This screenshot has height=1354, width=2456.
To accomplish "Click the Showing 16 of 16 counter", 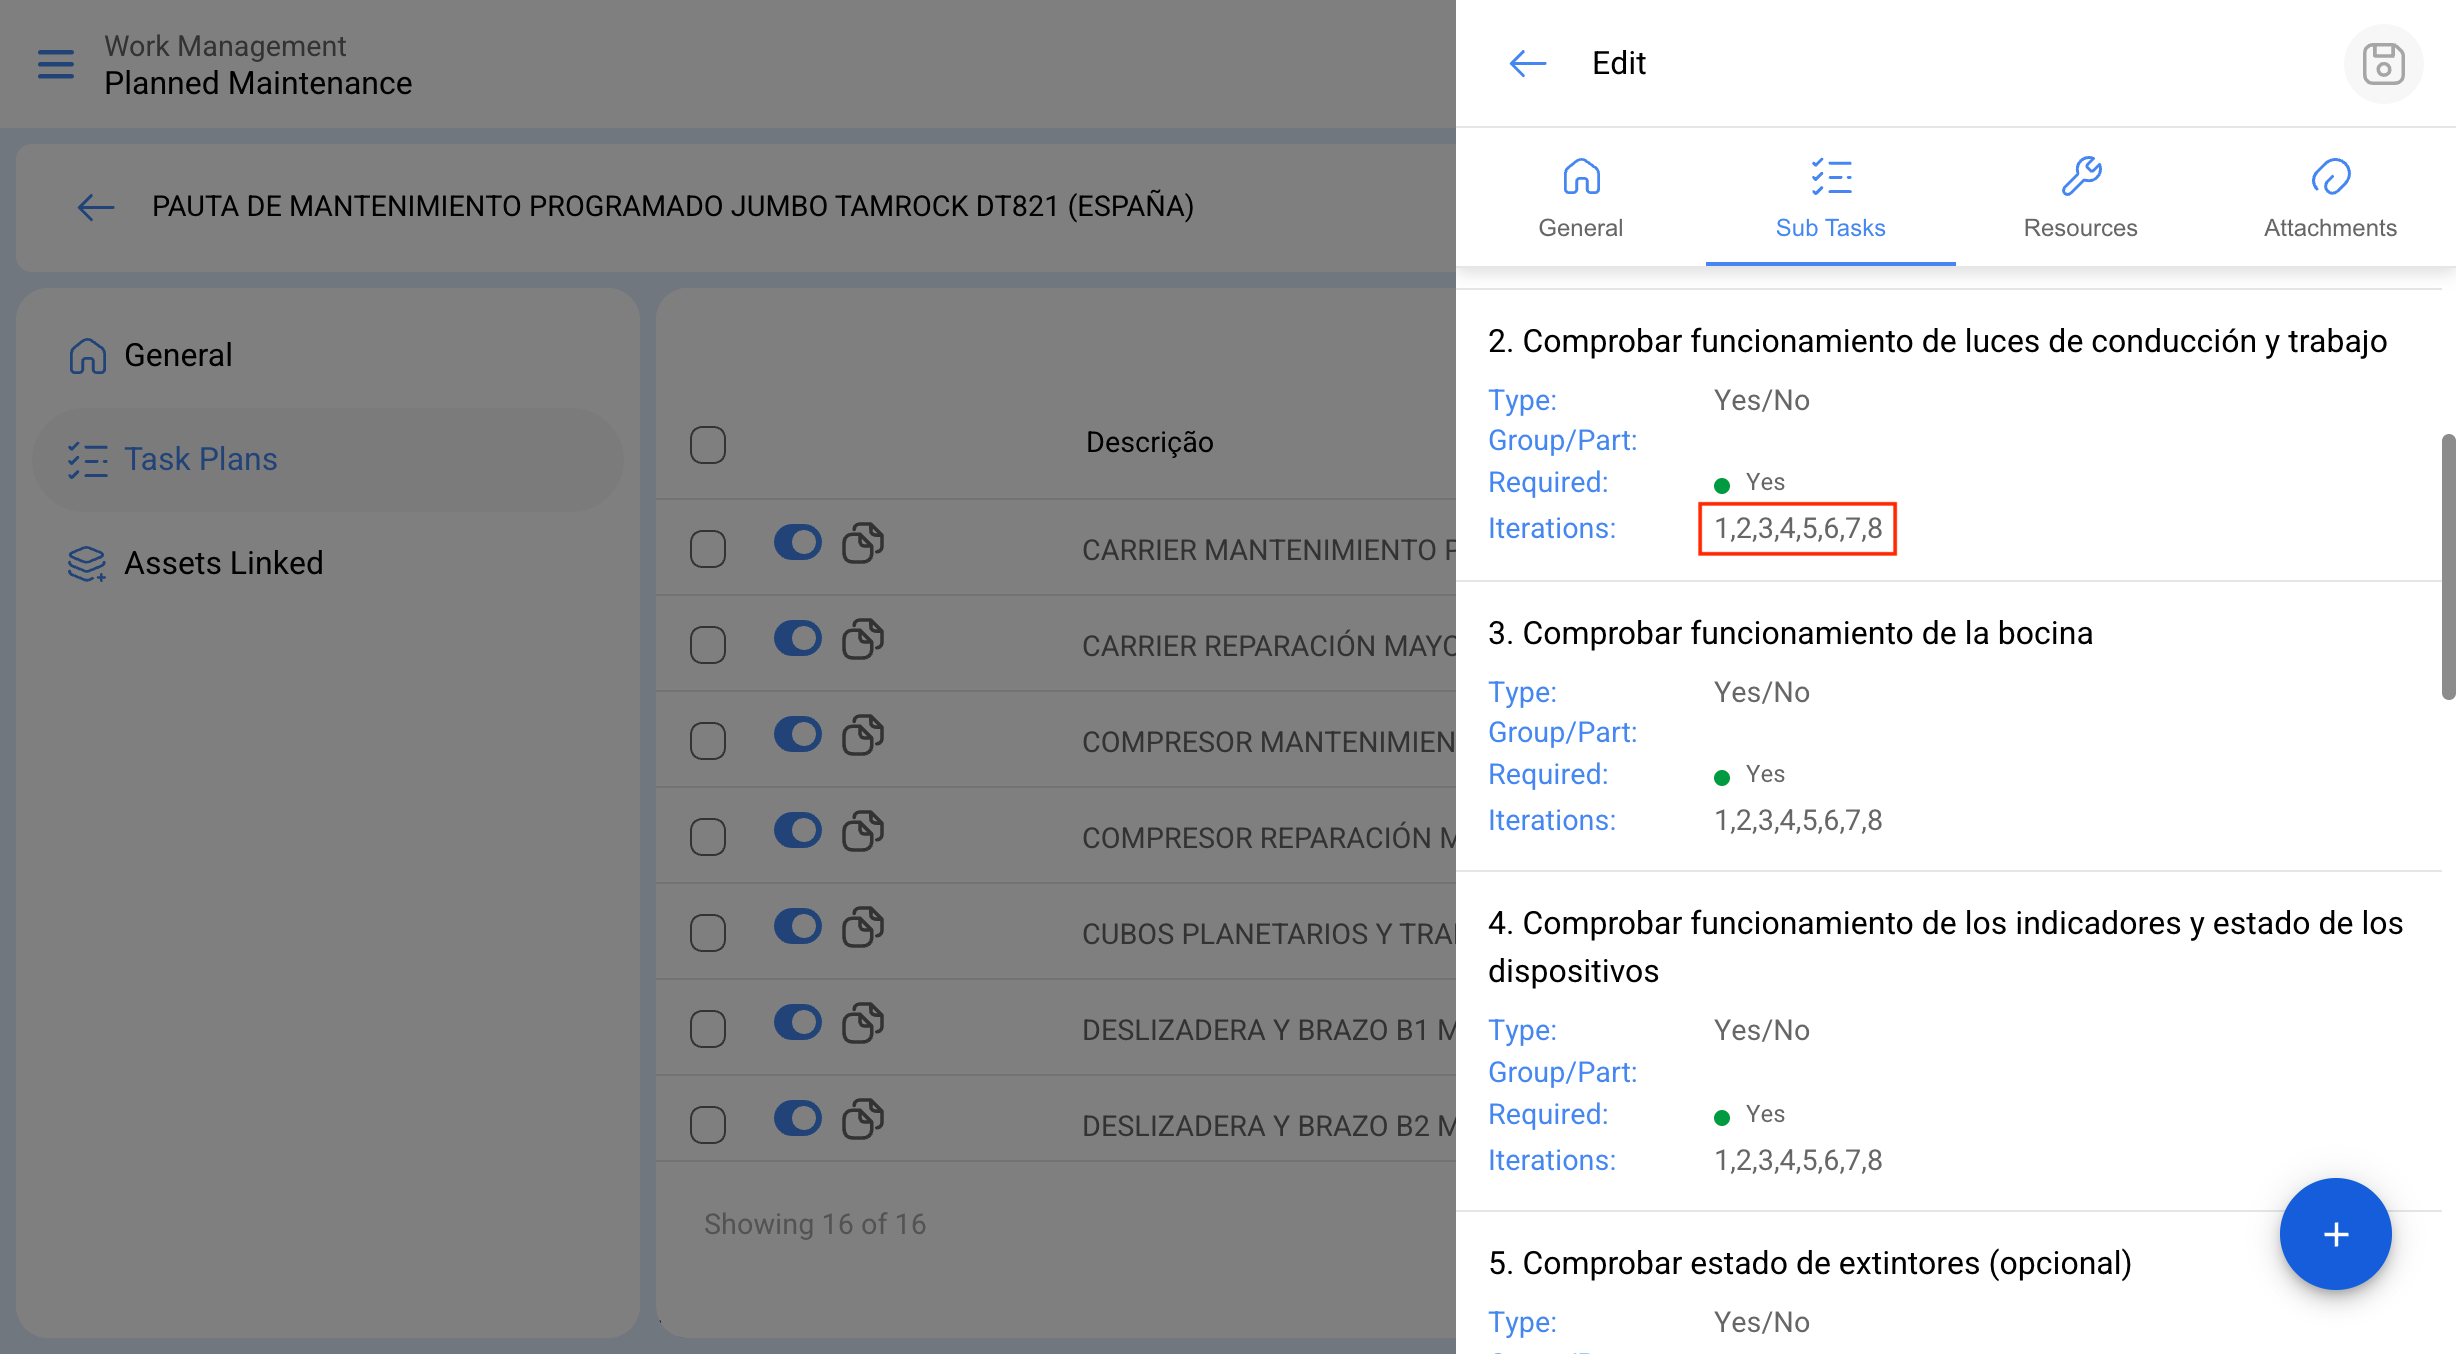I will (x=815, y=1224).
